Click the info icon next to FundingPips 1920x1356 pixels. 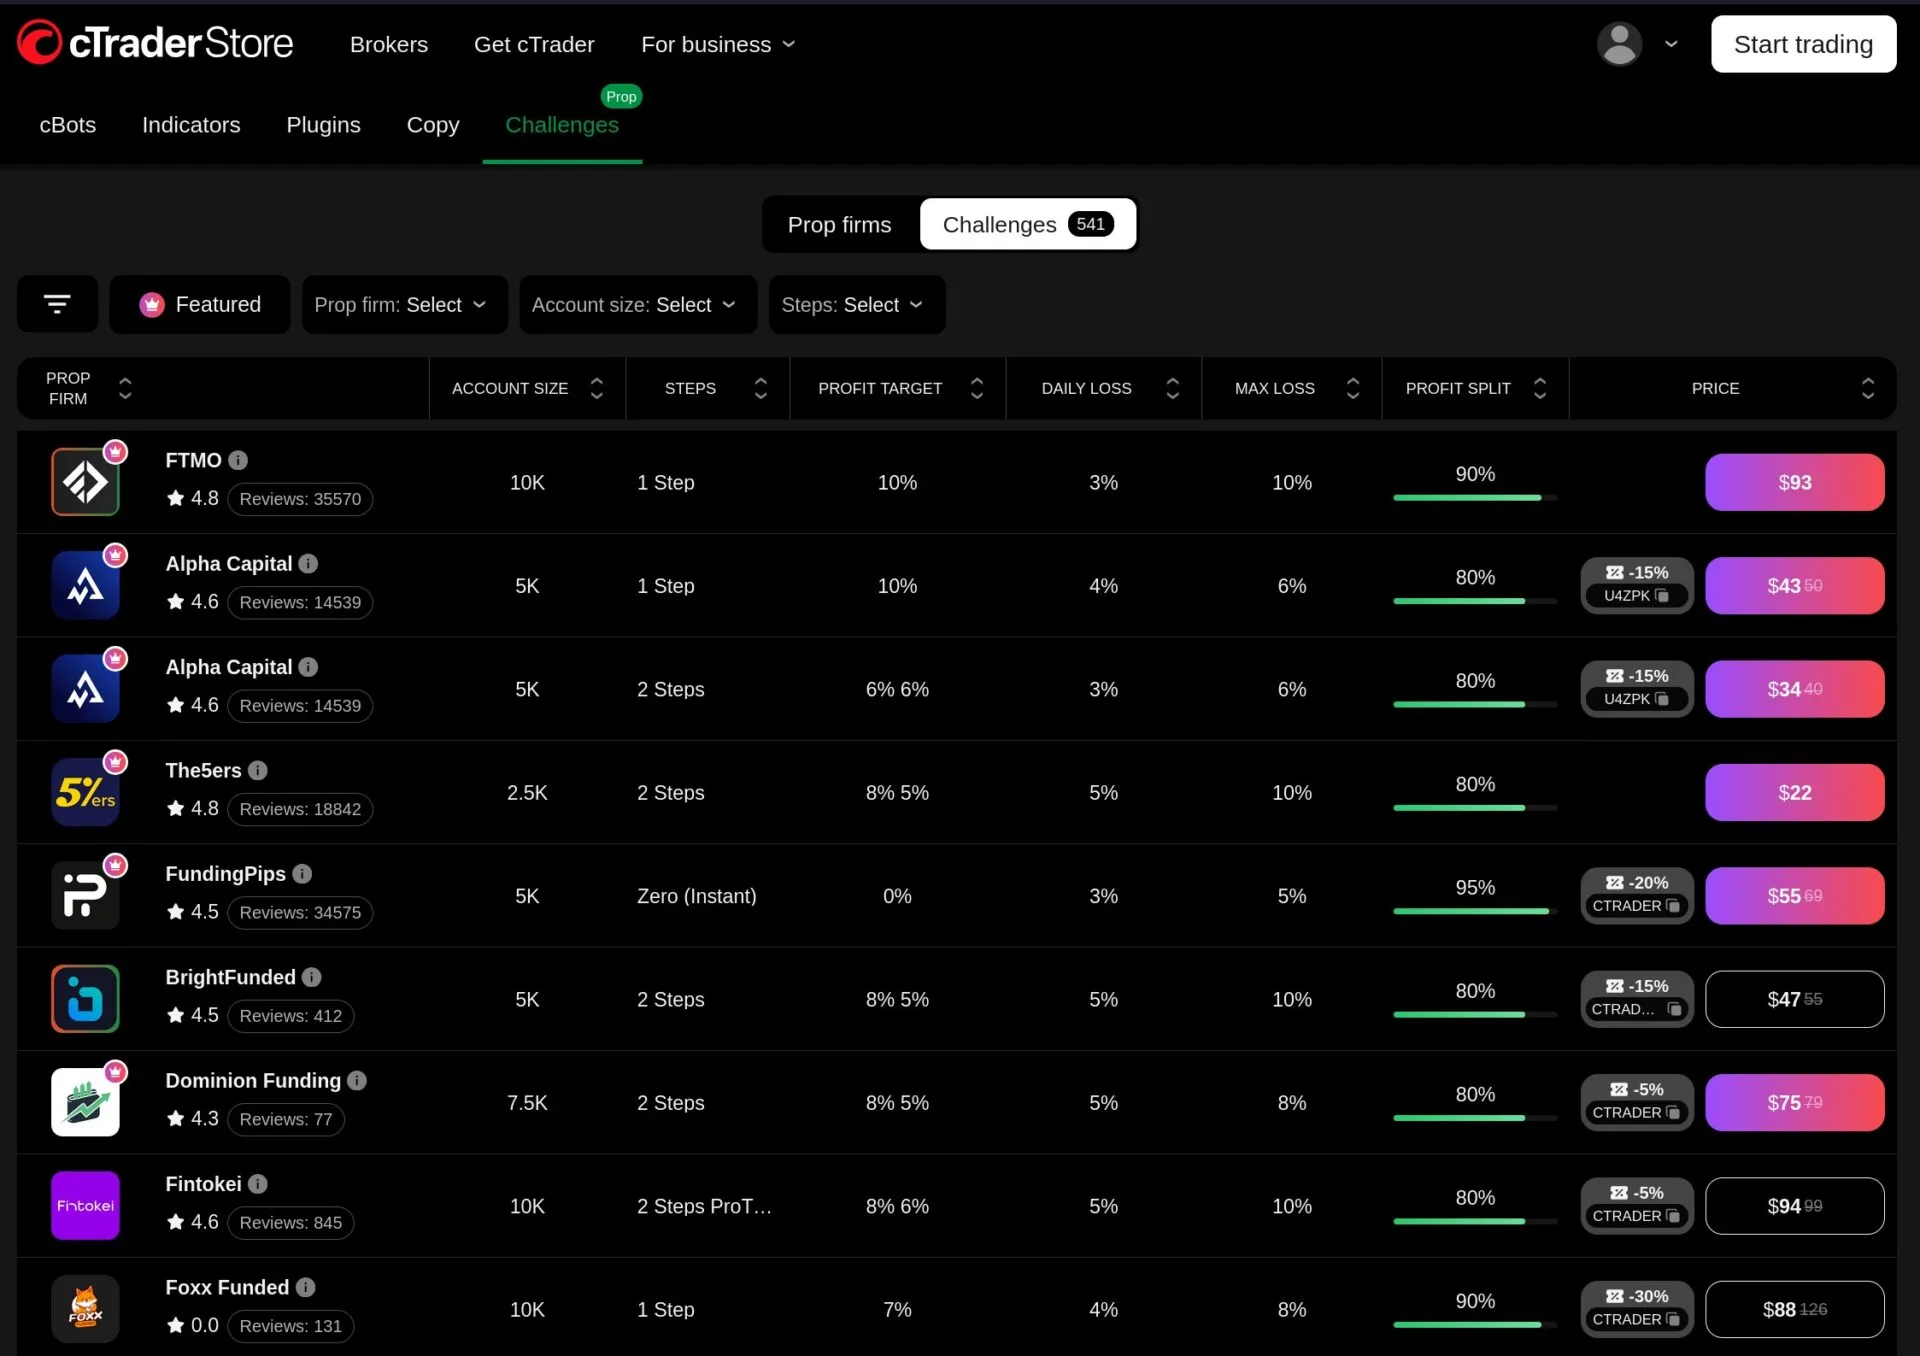[302, 874]
